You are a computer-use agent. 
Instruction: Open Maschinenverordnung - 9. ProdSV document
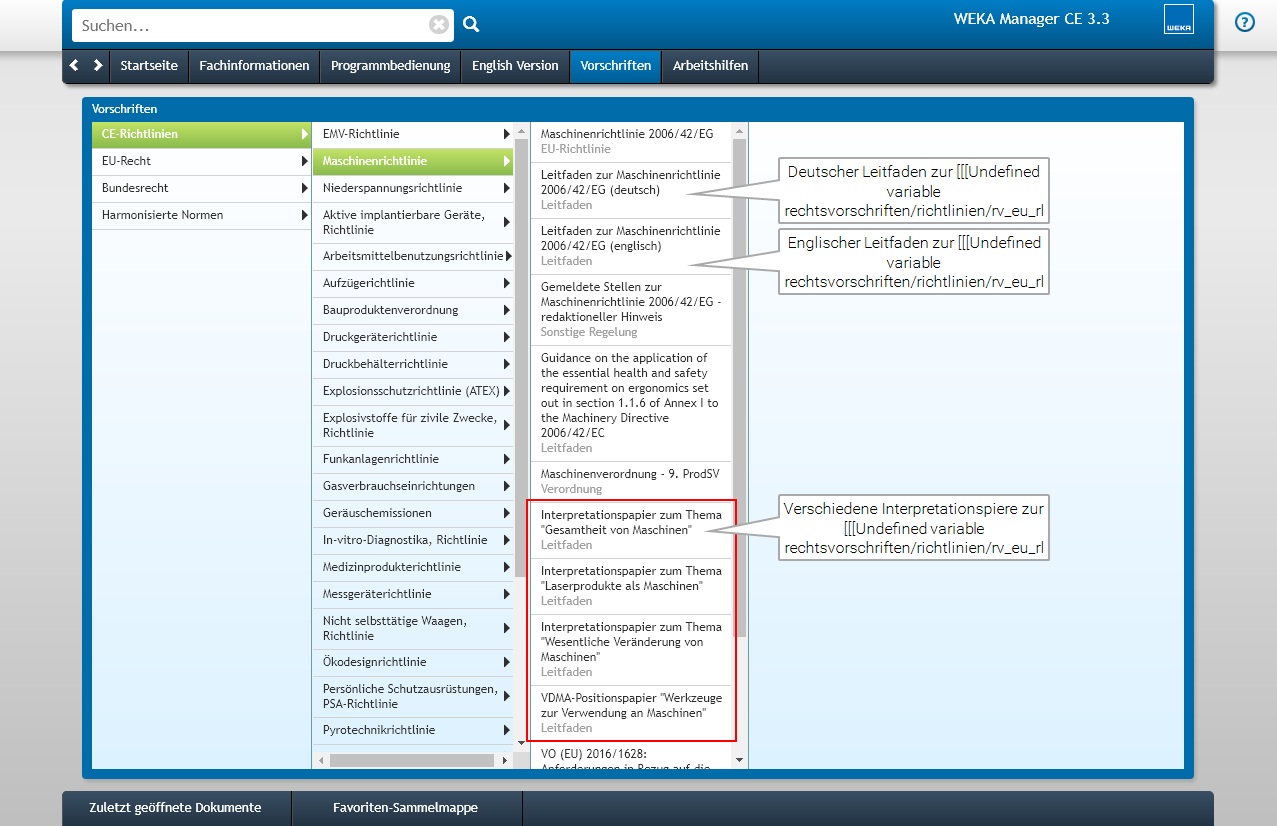628,480
